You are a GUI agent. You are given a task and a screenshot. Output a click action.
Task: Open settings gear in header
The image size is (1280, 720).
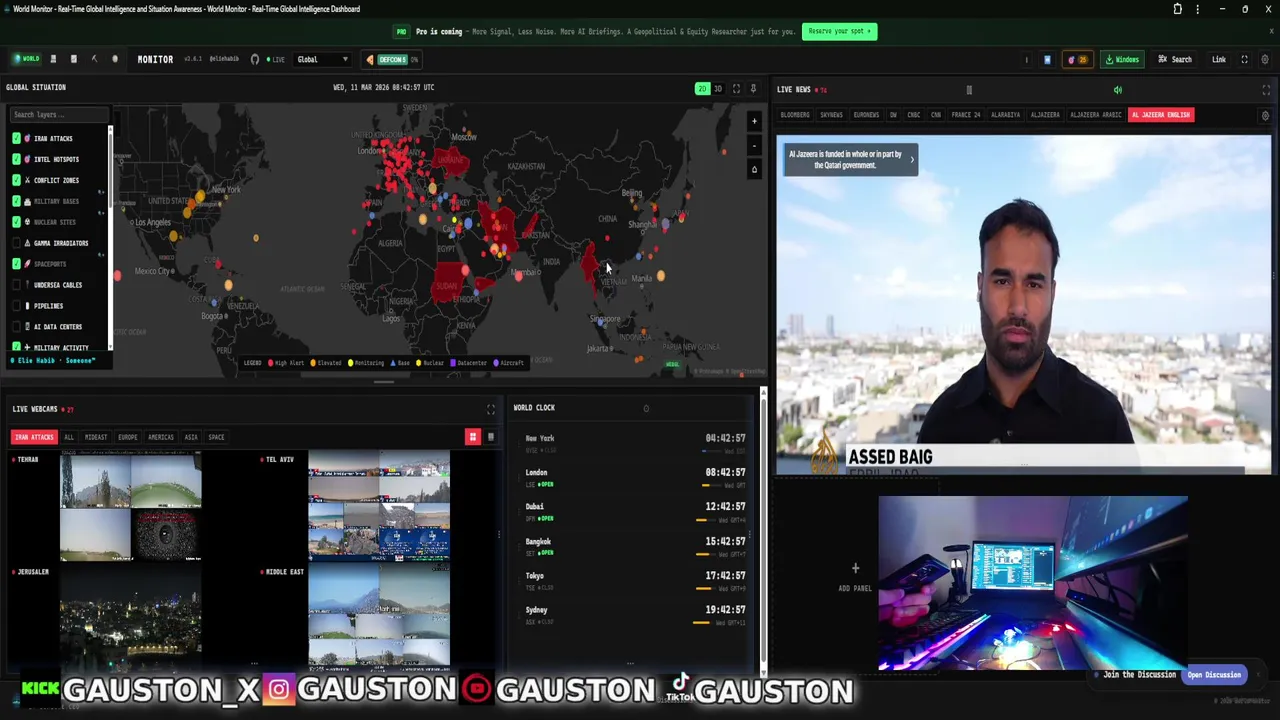(x=1265, y=59)
